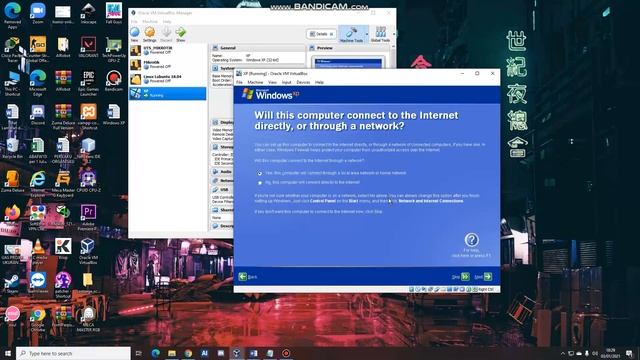Select the first powered-off VM in the list
640x360 pixels.
(x=167, y=50)
